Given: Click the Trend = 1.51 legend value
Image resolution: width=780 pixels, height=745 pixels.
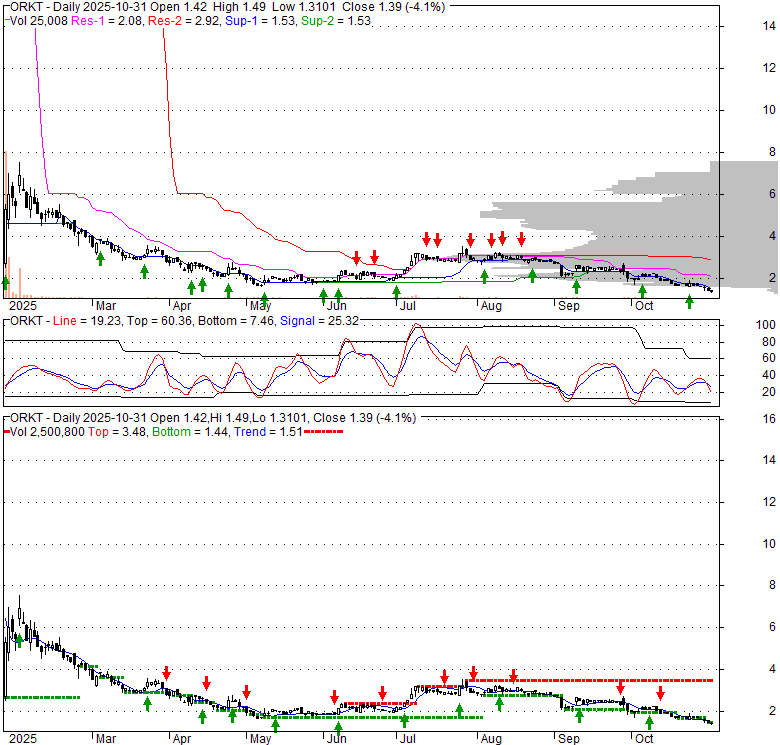Looking at the screenshot, I should coord(268,432).
